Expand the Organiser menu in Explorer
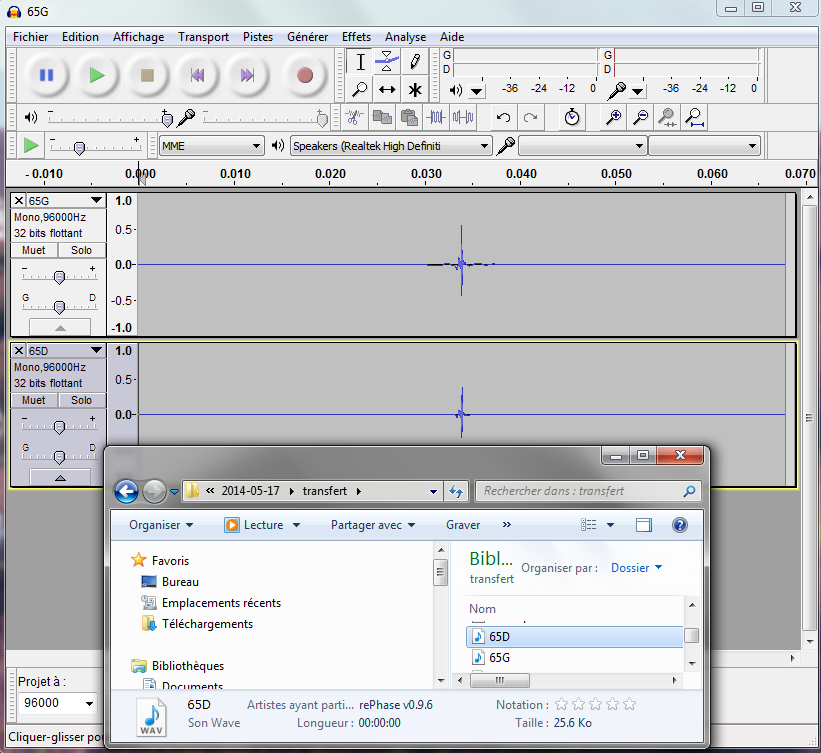The height and width of the screenshot is (753, 821). pyautogui.click(x=161, y=525)
